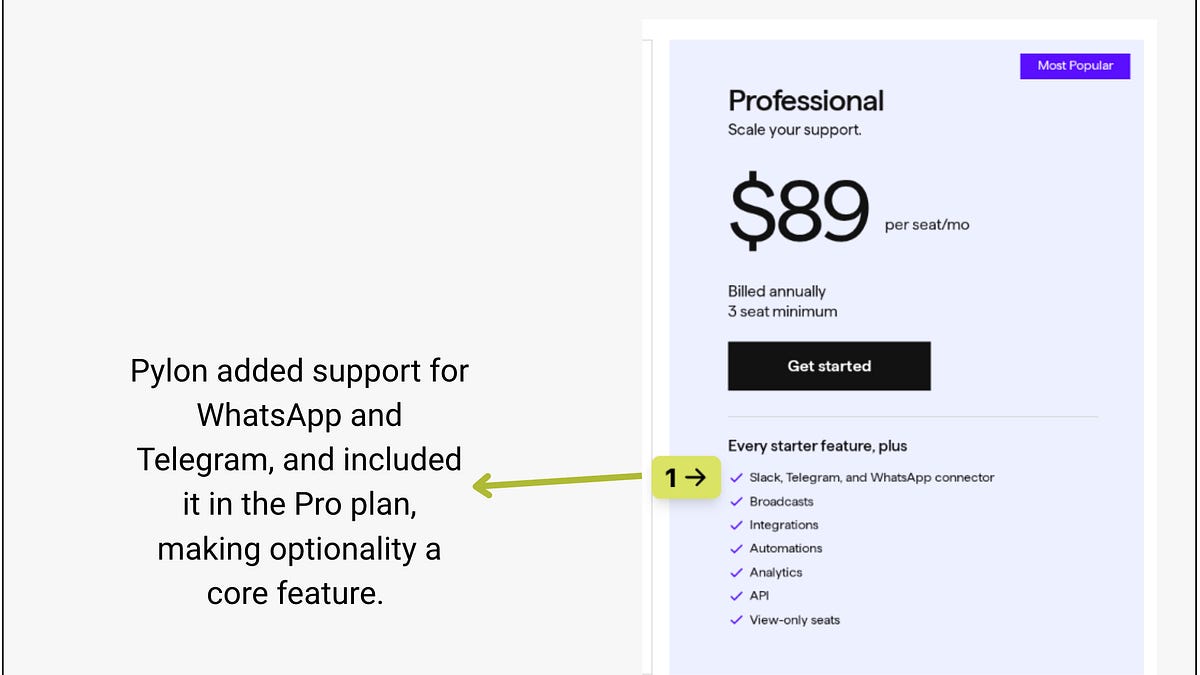Select the checkmark next to Broadcasts
The width and height of the screenshot is (1200, 675).
tap(735, 501)
